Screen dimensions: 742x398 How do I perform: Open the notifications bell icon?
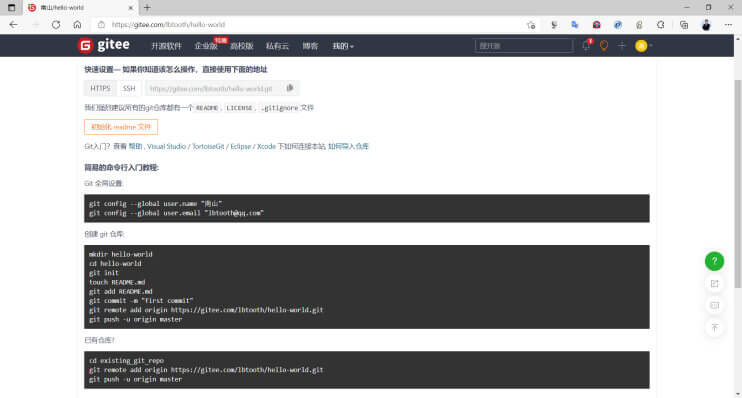586,45
